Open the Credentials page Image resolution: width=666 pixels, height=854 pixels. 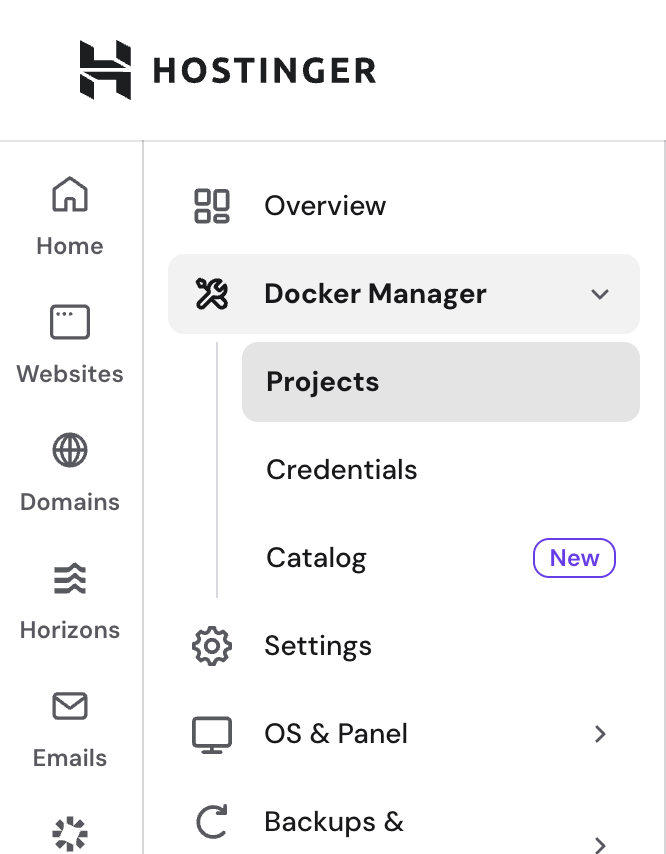[341, 469]
